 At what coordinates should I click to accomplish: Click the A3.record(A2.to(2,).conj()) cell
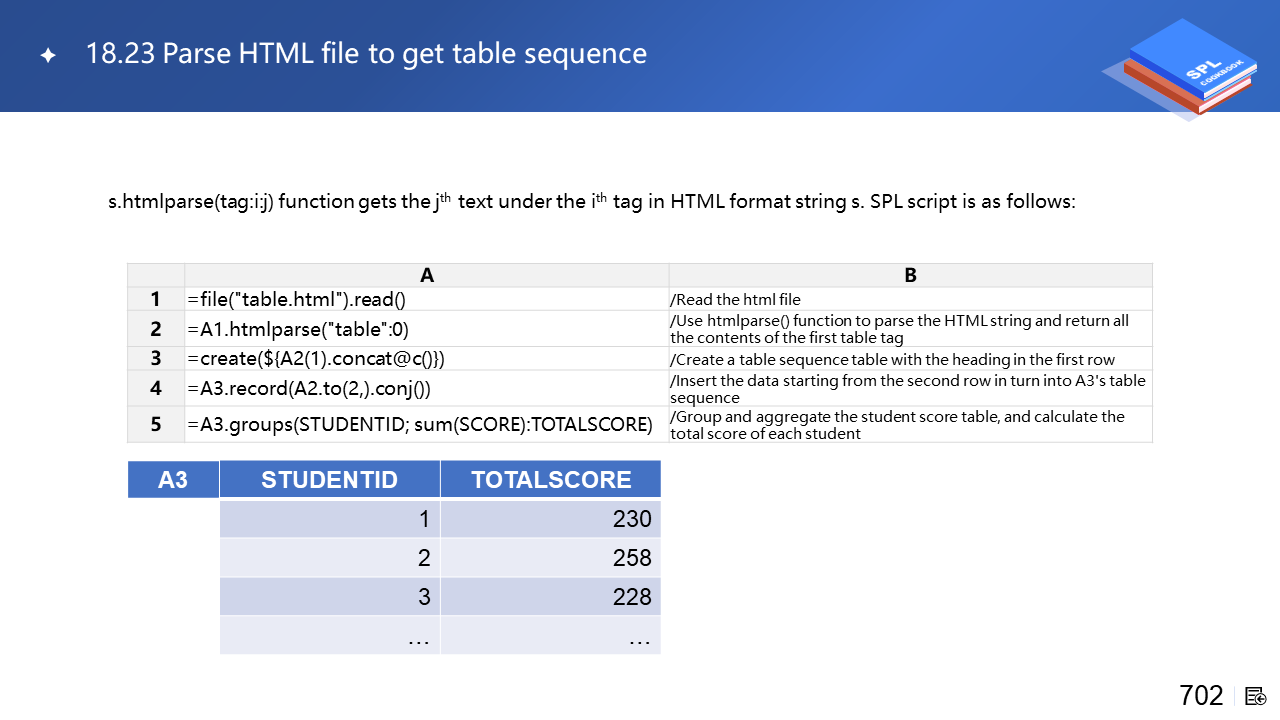315,389
